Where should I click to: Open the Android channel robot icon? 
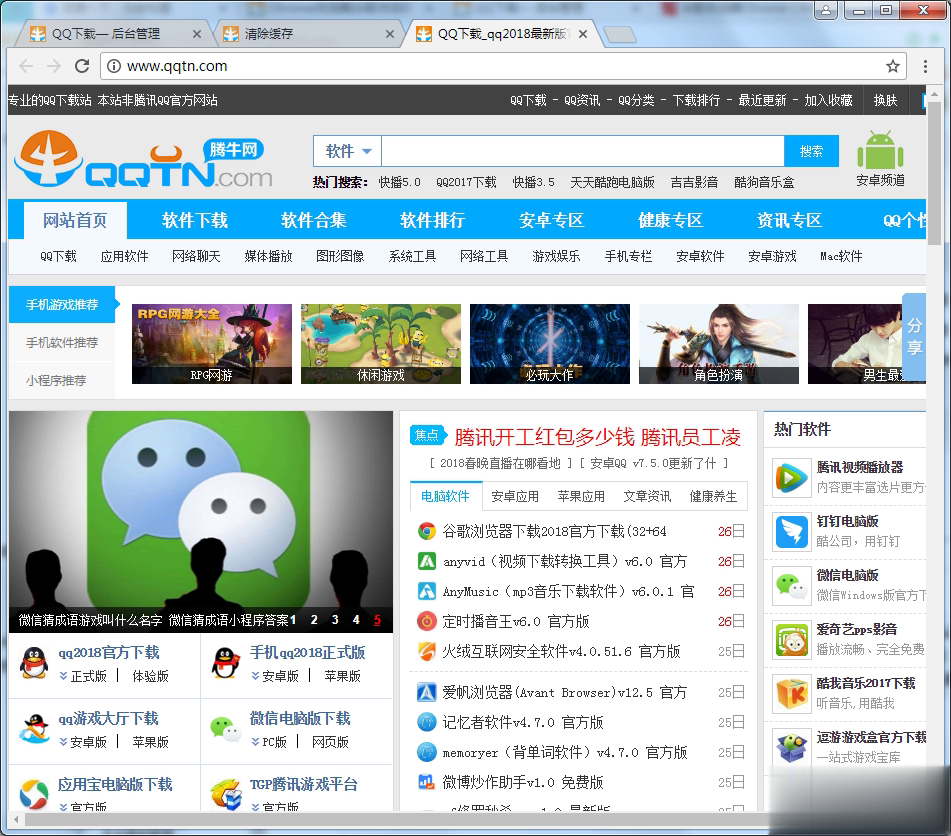[x=880, y=150]
